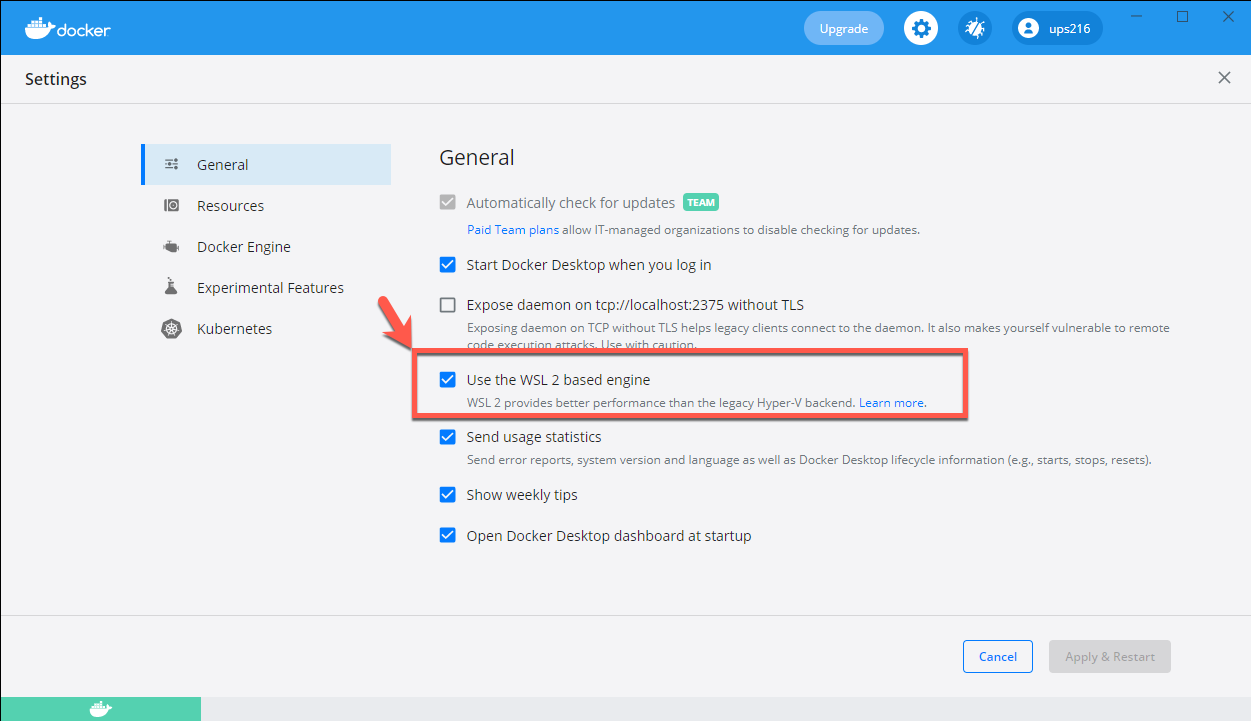This screenshot has width=1251, height=721.
Task: Click the Kubernetes wheel icon
Action: pos(172,329)
